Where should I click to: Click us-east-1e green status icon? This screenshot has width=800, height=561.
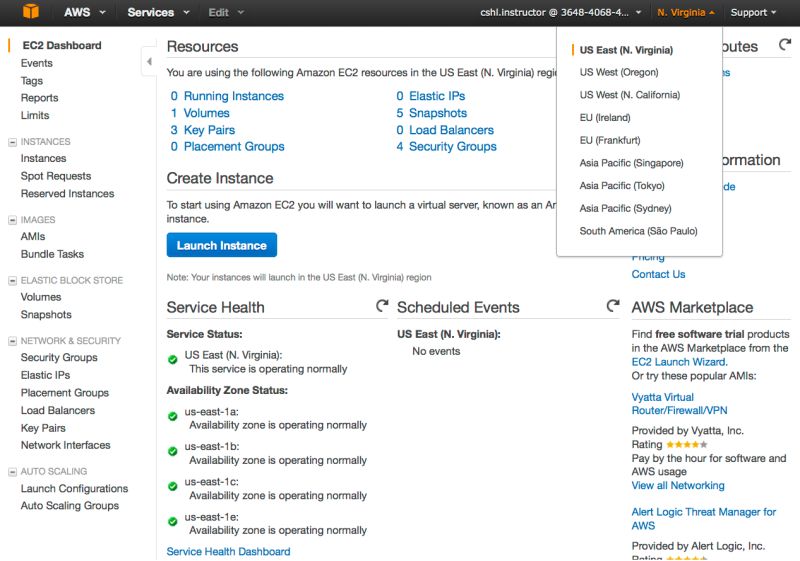pyautogui.click(x=173, y=521)
